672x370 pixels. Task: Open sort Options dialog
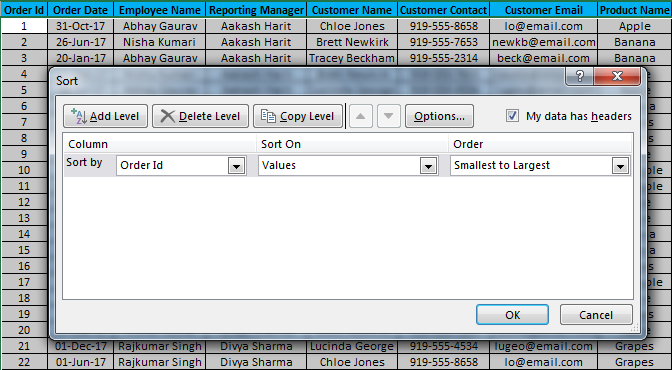(x=439, y=116)
